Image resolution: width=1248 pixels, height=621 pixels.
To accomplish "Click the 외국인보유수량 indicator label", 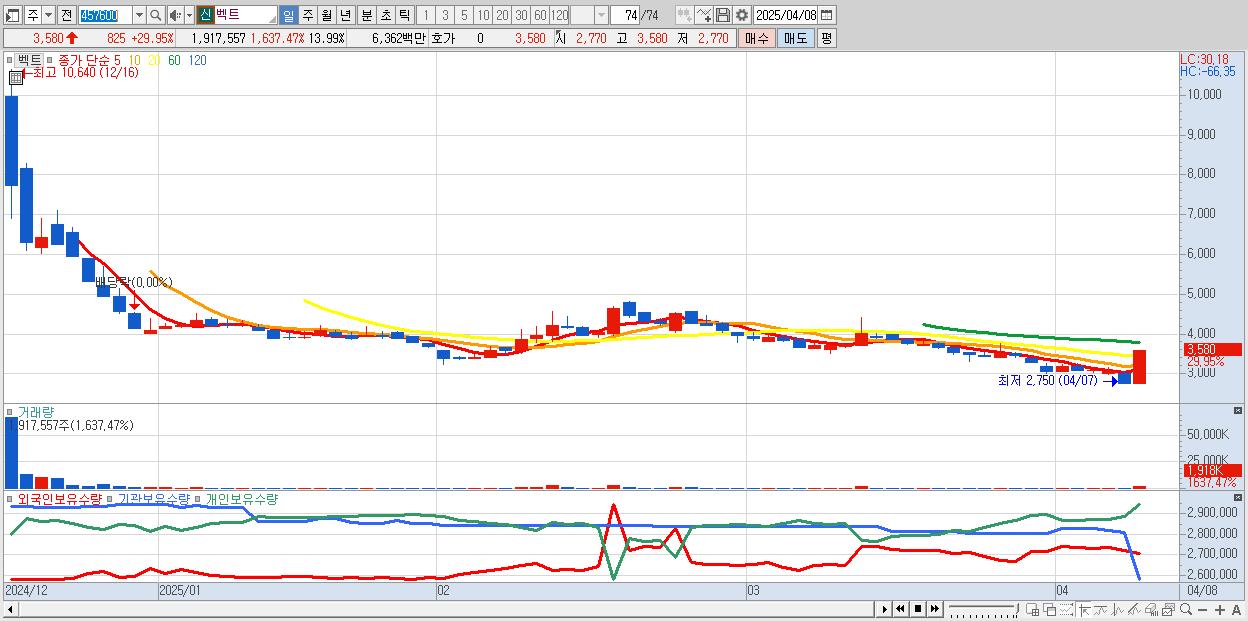I will point(60,498).
